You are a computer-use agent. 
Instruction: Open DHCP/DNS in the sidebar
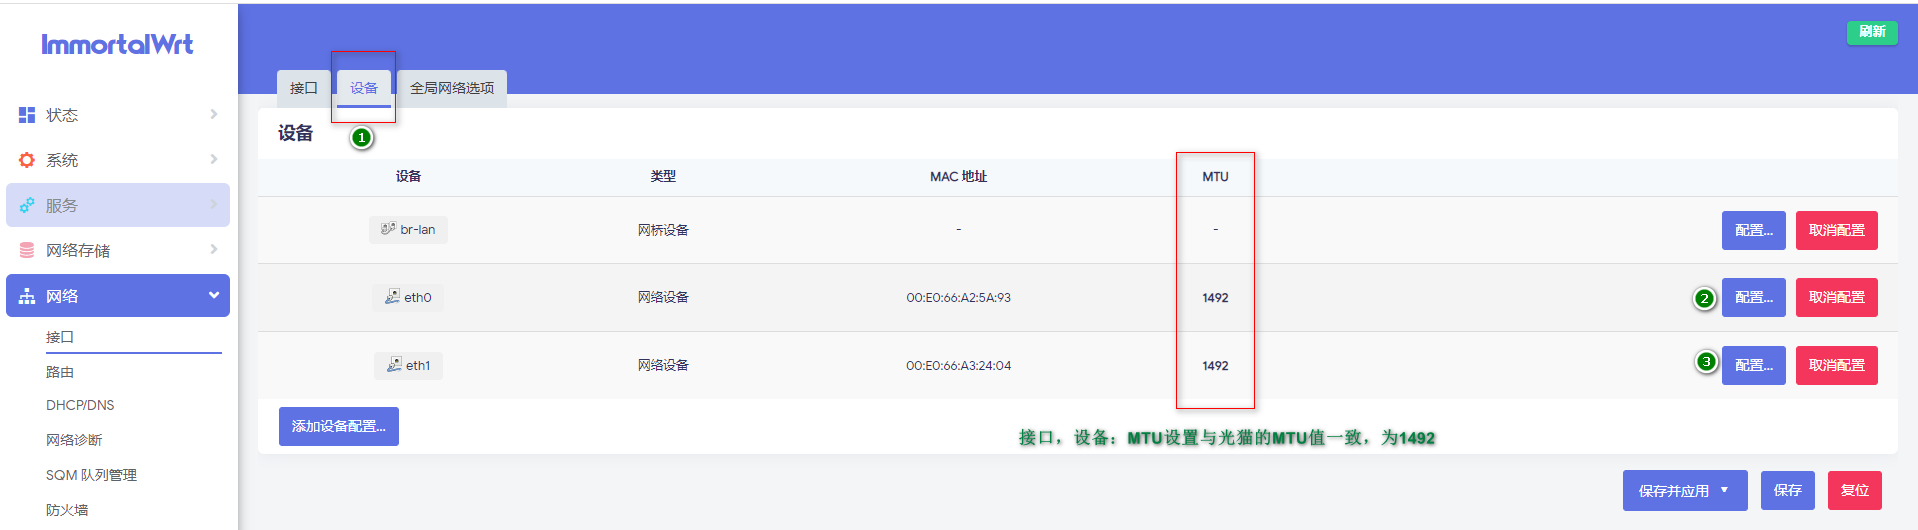[80, 405]
